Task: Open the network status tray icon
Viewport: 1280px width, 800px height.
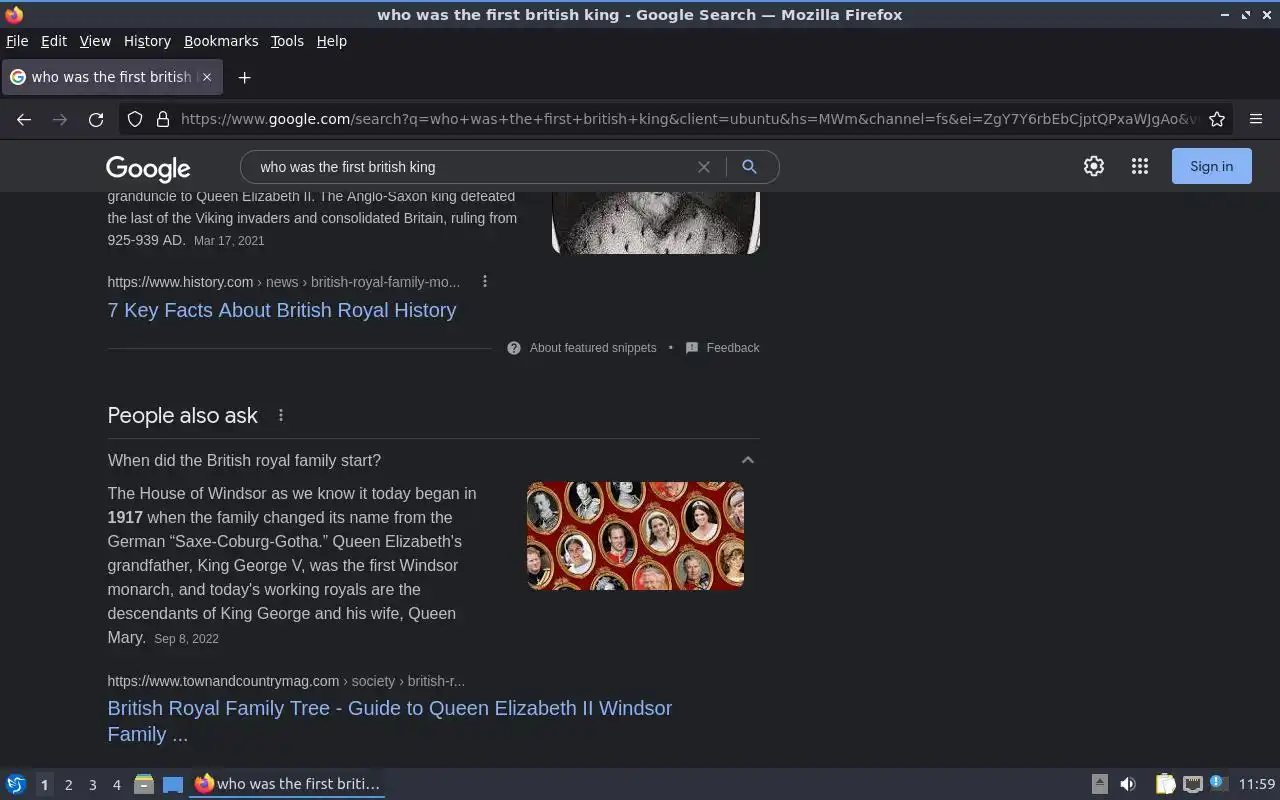Action: pos(1192,784)
